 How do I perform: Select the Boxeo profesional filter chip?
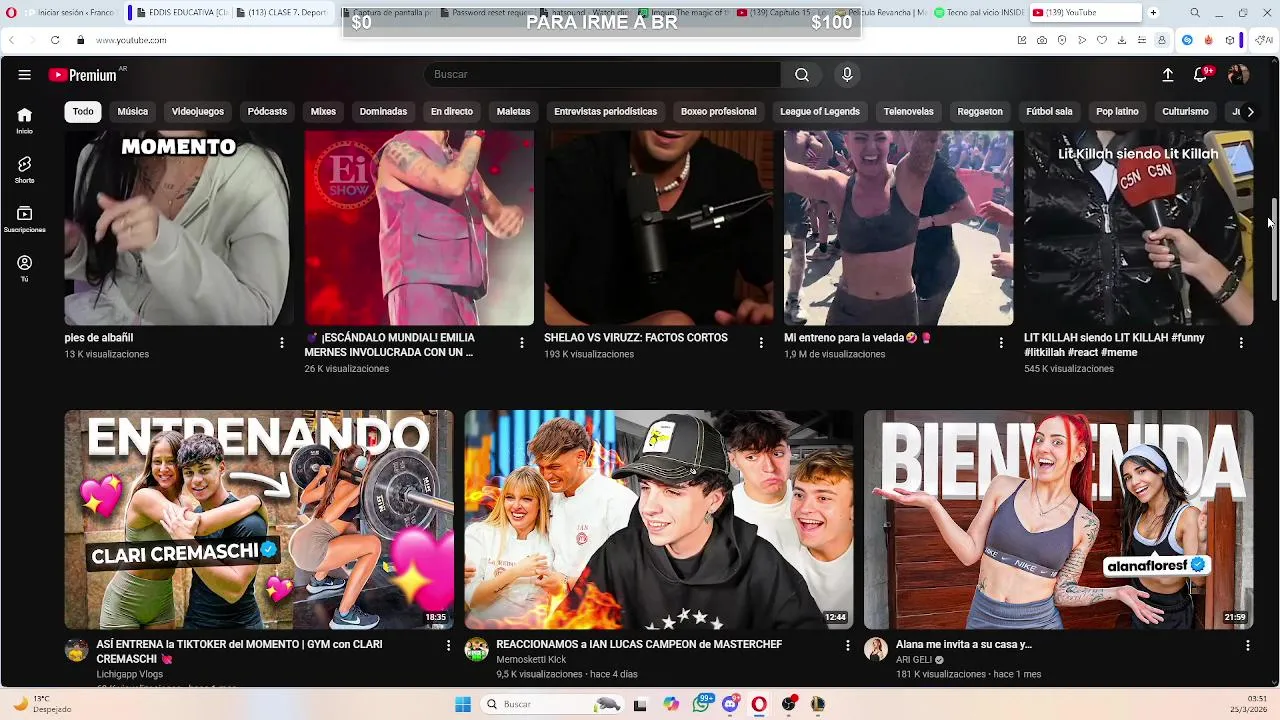tap(719, 111)
